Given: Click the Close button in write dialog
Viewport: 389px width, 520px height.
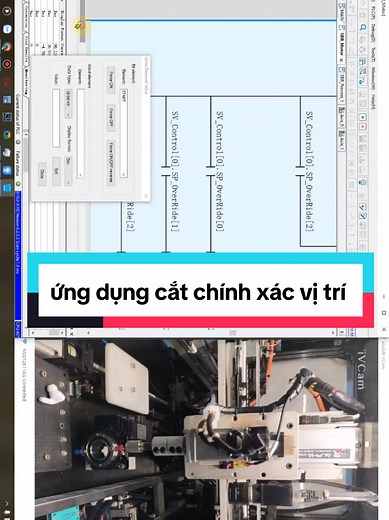Looking at the screenshot, I should click(42, 173).
